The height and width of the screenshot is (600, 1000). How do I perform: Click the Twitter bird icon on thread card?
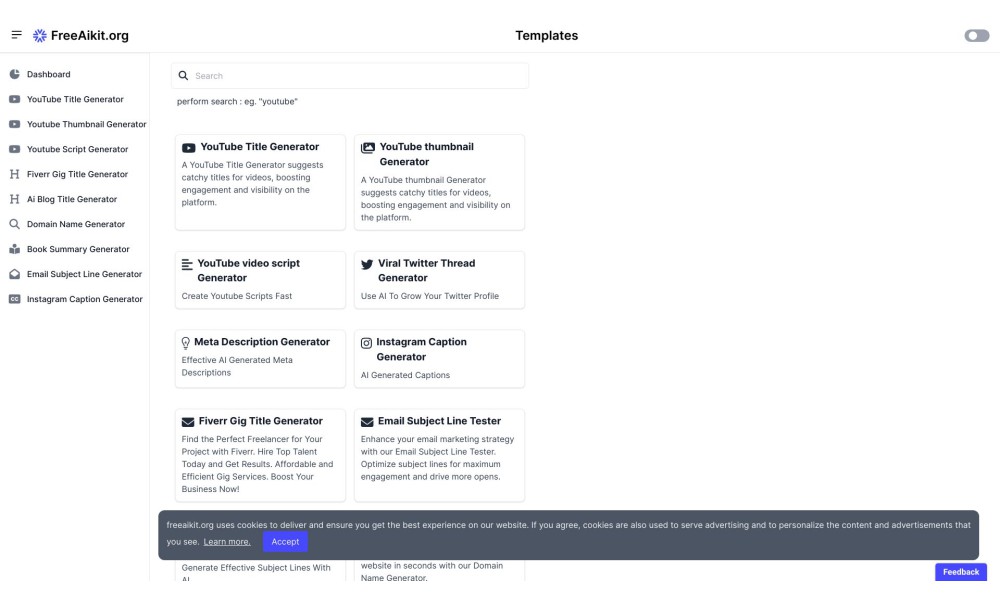[367, 264]
